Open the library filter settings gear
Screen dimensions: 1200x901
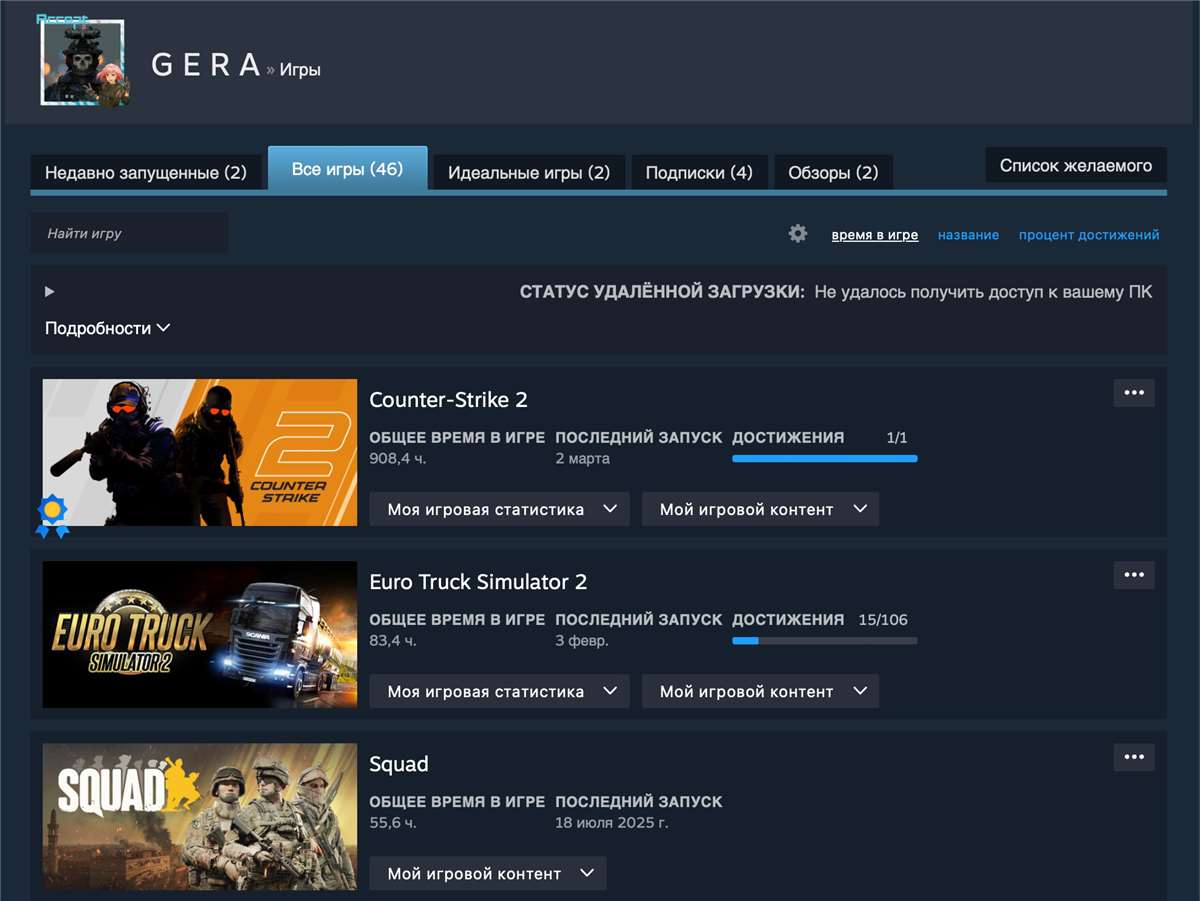(x=797, y=233)
